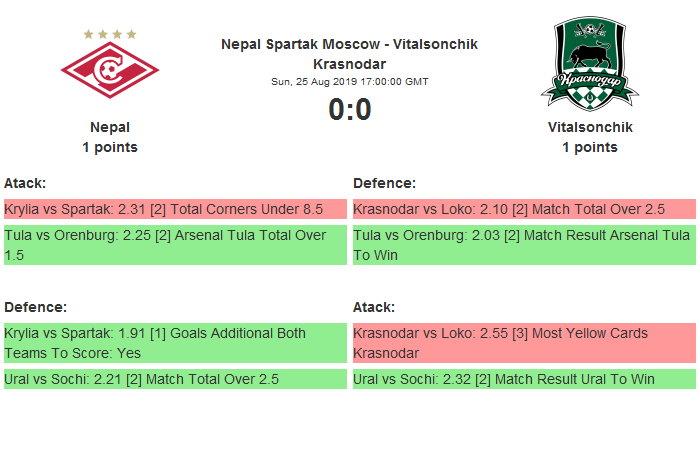Click the 0:0 match score

pyautogui.click(x=350, y=110)
